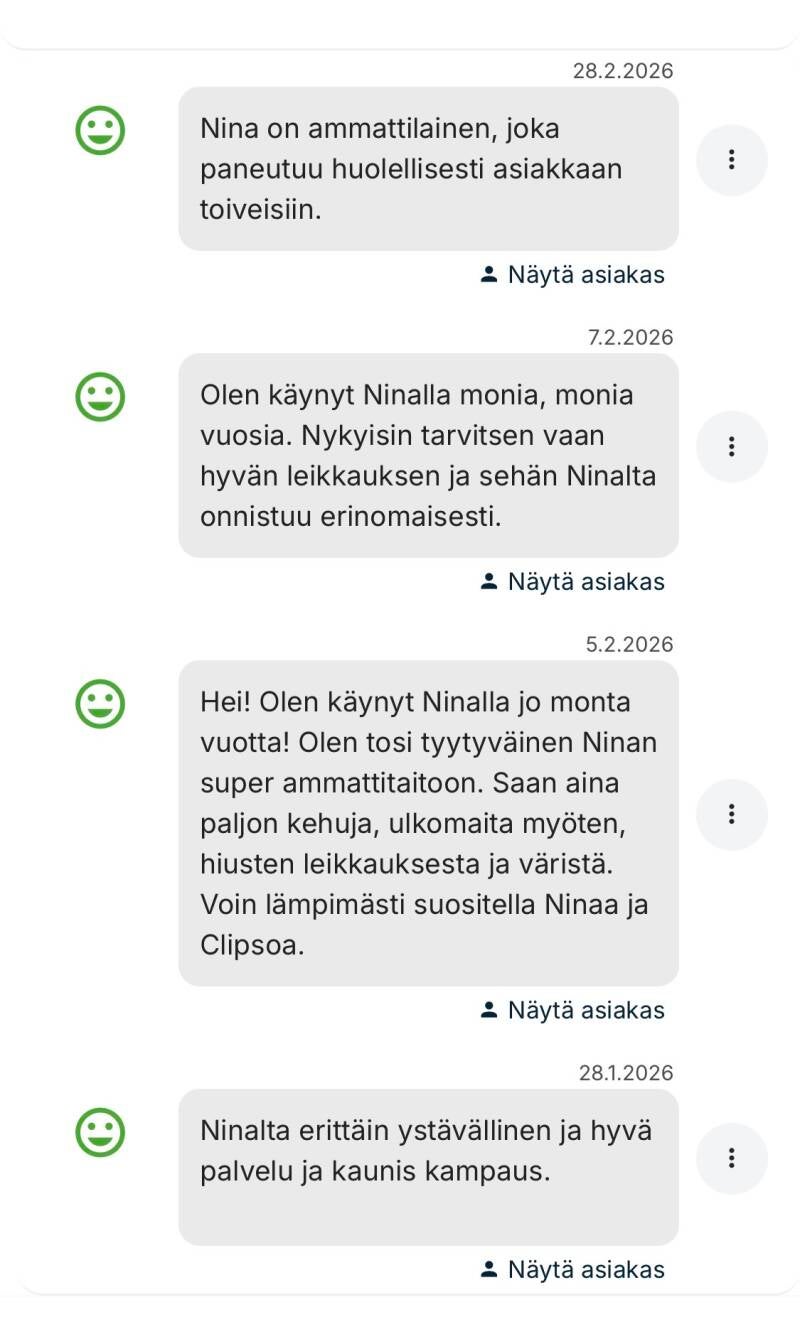800x1339 pixels.
Task: Select the review mentioning "kaunis kampaus"
Action: click(428, 1166)
